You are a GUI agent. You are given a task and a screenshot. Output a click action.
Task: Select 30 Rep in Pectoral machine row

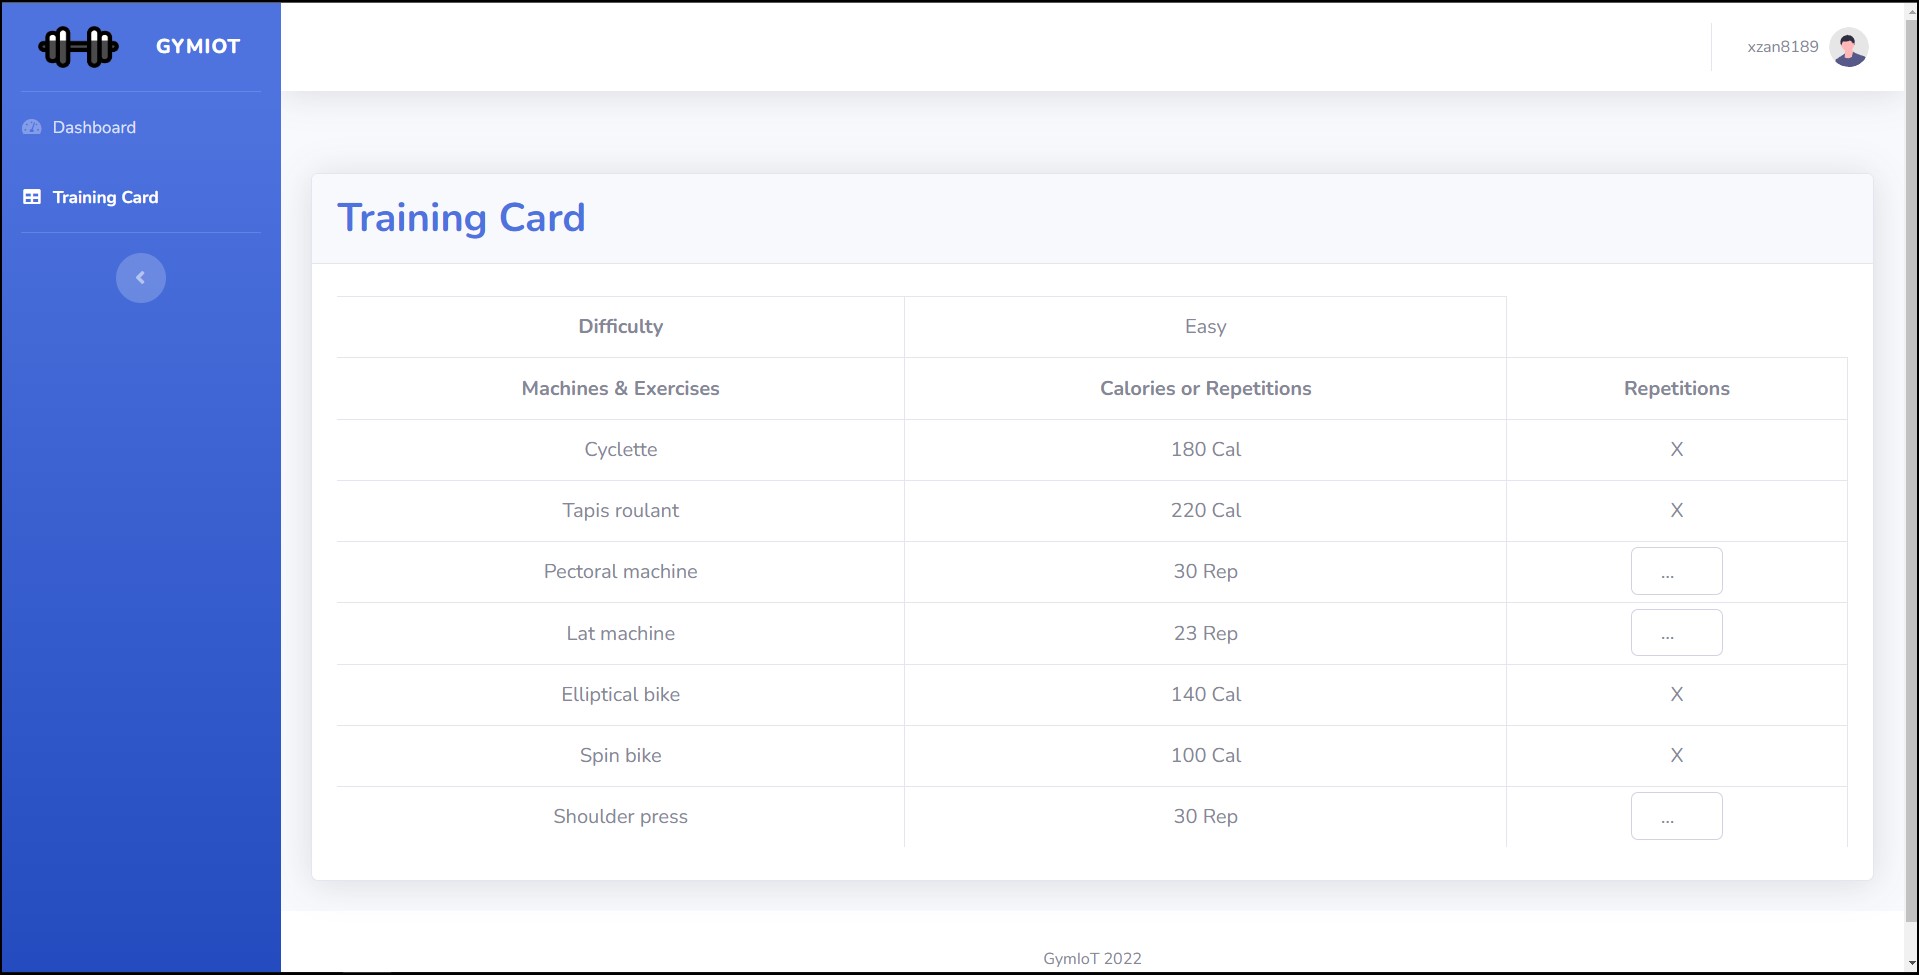coord(1205,571)
